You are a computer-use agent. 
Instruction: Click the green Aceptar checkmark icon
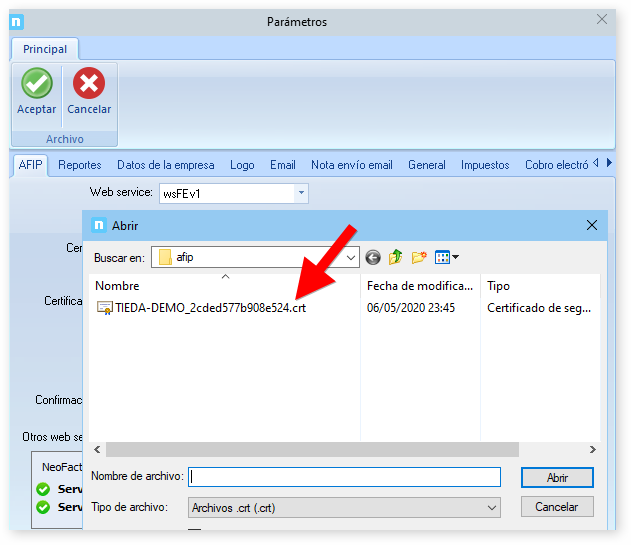click(x=37, y=83)
